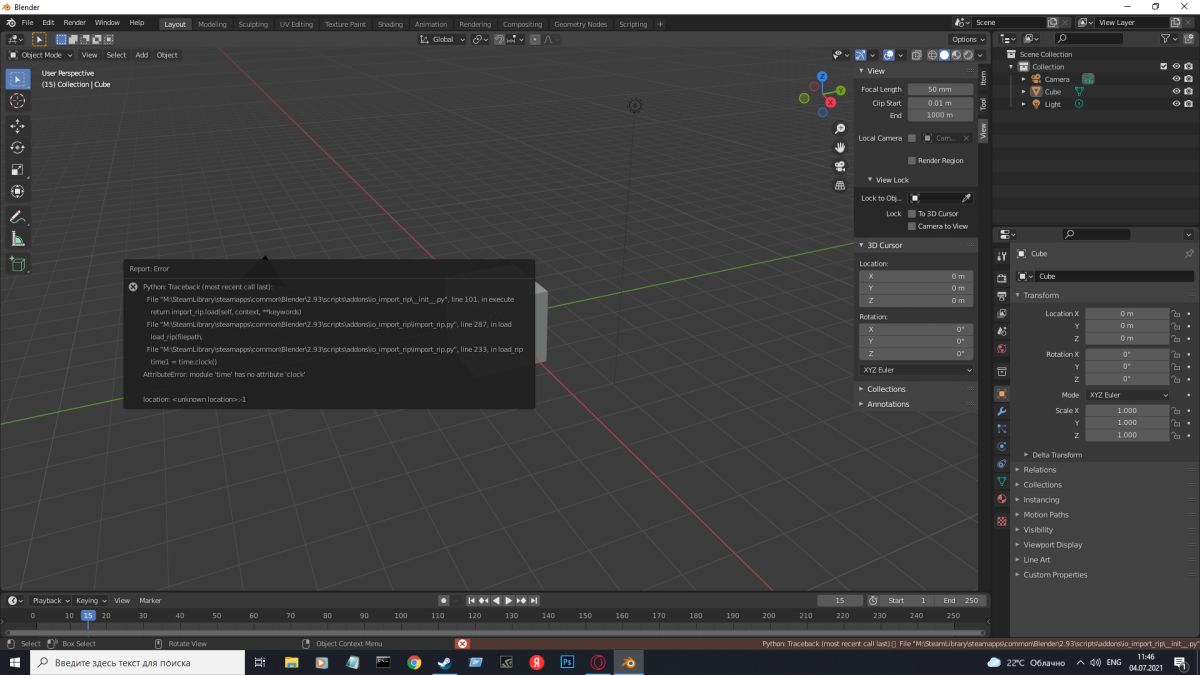Open Global transform orientation dropdown
This screenshot has width=1200, height=675.
coord(443,39)
